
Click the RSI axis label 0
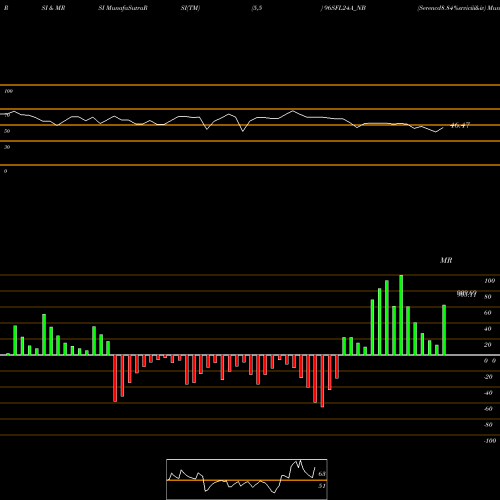point(5,171)
